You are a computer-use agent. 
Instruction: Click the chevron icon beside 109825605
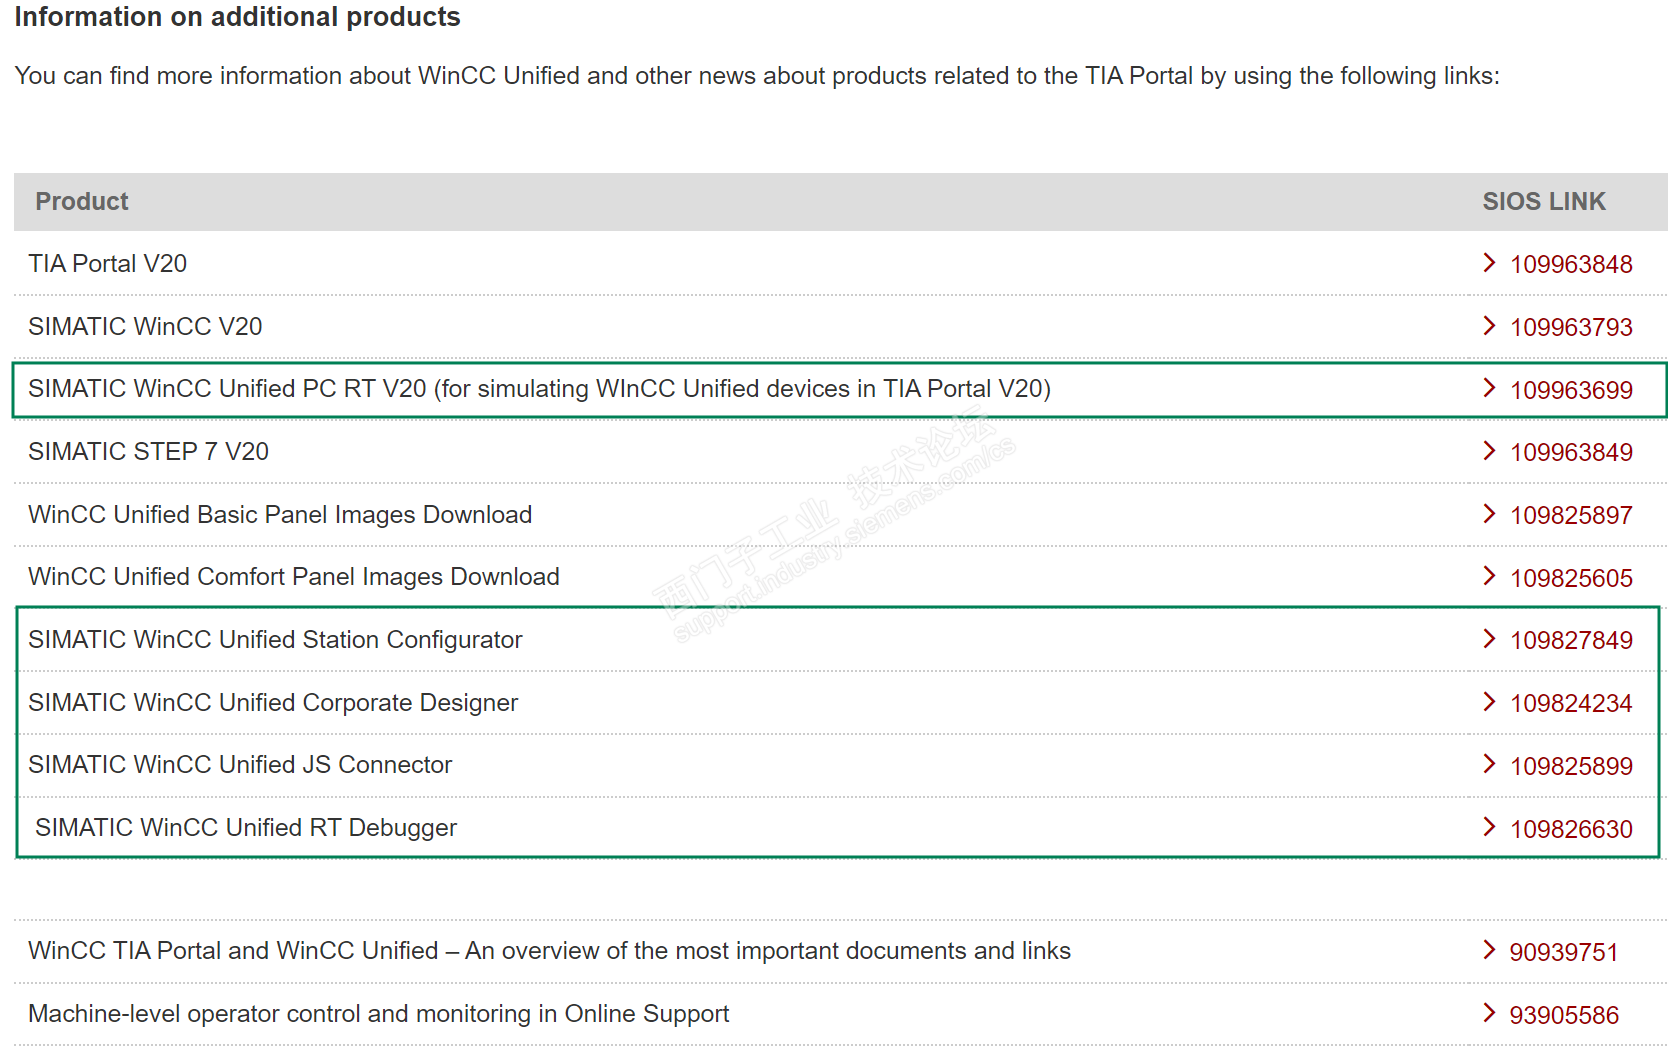click(1489, 576)
